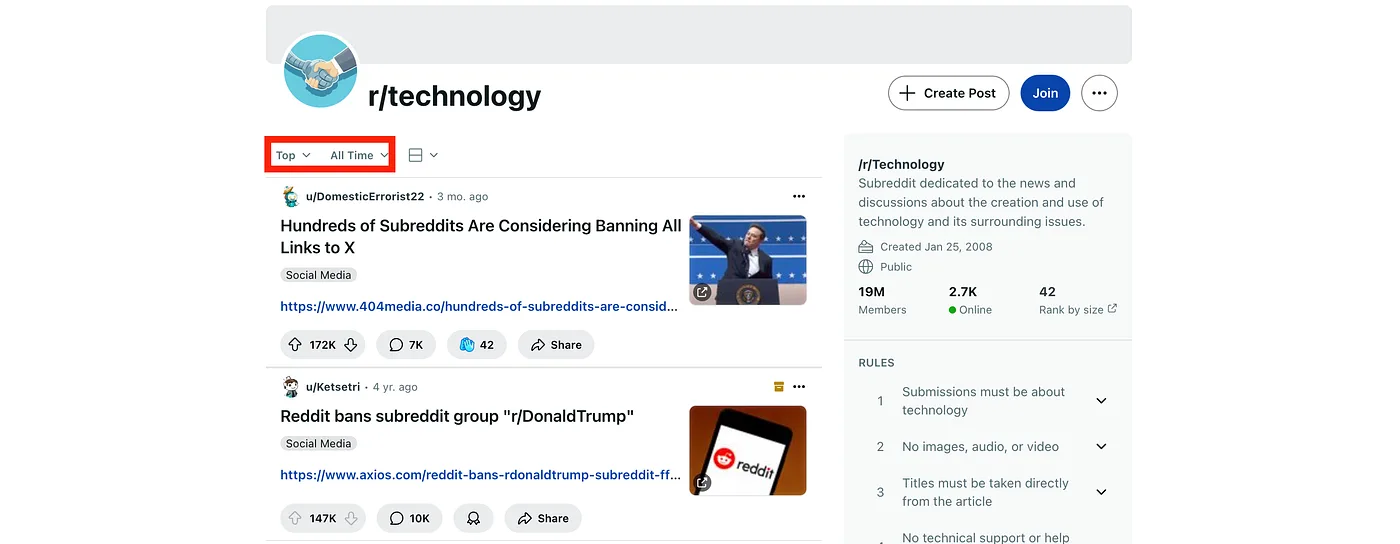
Task: Upvote the 147K post
Action: click(295, 518)
